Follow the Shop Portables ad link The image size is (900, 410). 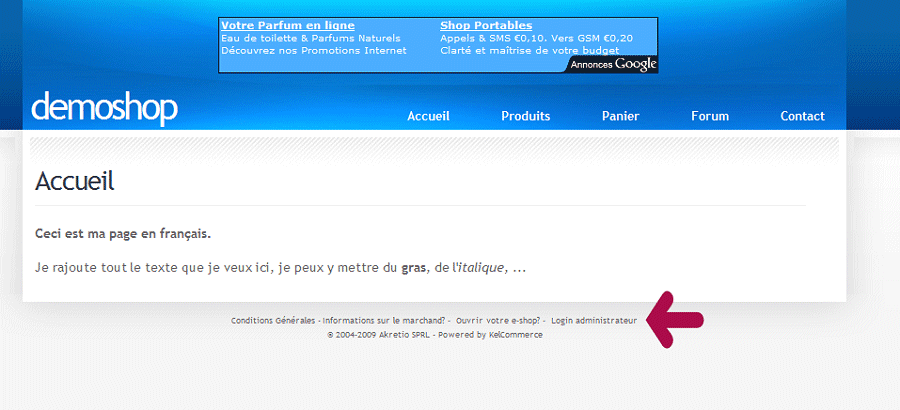(486, 25)
